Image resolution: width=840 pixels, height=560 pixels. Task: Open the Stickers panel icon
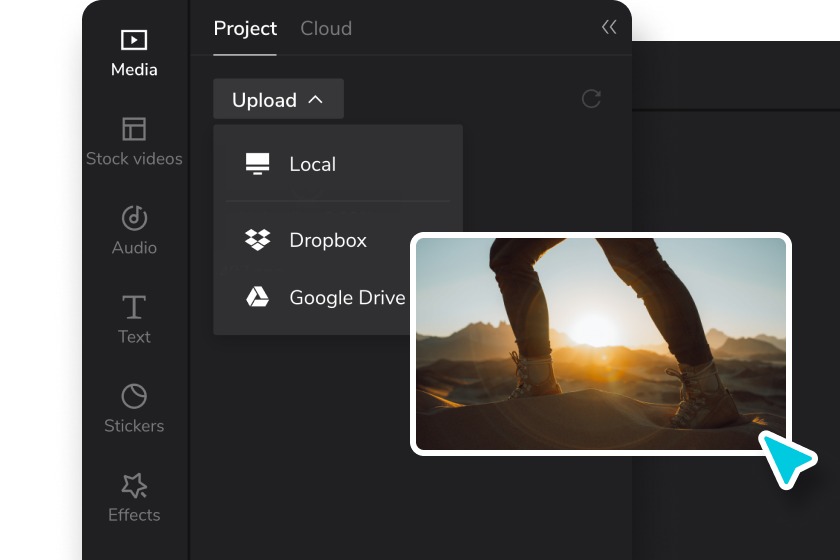[134, 396]
